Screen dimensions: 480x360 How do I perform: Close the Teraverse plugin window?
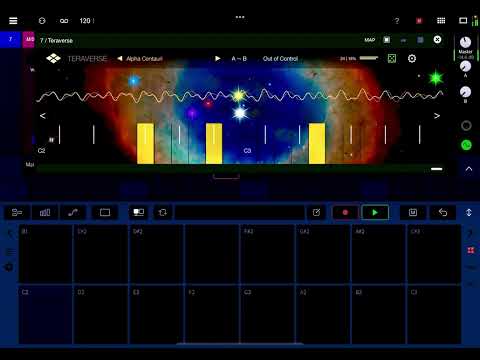click(437, 40)
